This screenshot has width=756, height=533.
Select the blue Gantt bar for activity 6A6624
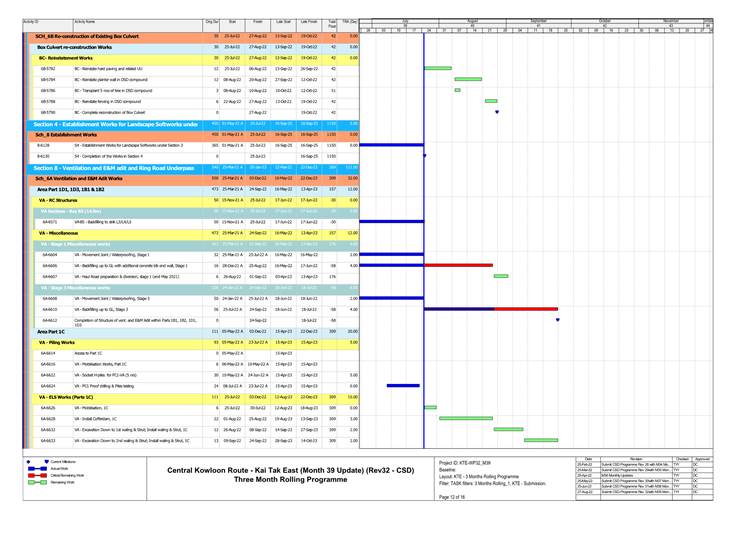[402, 385]
